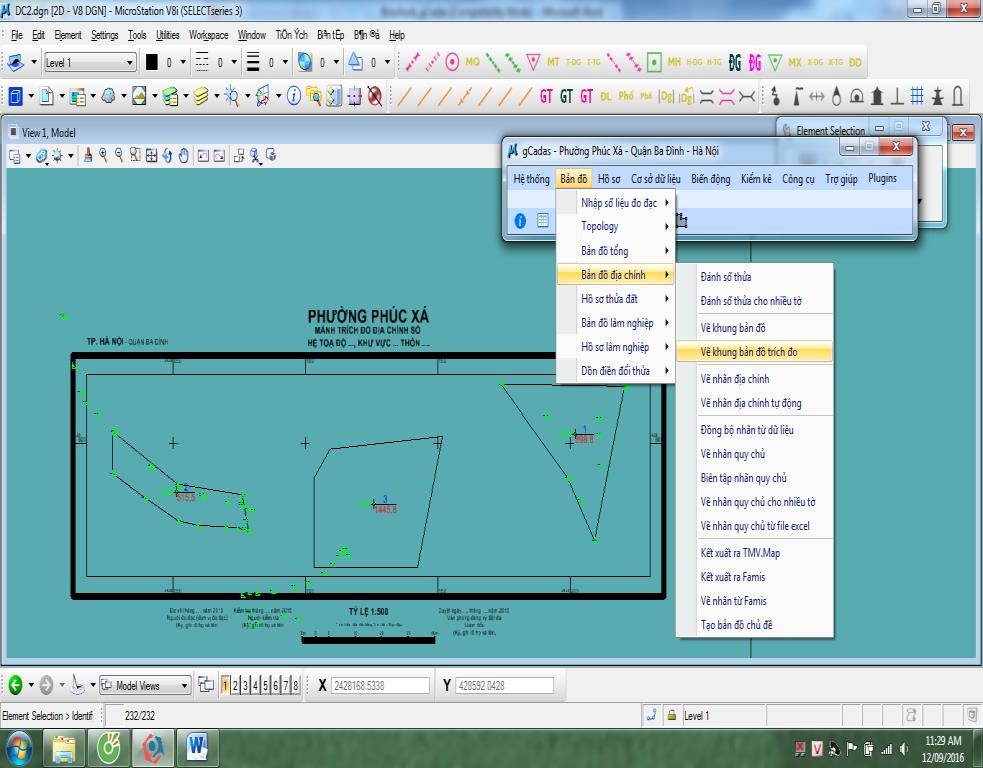Screen dimensions: 983x768
Task: Click the MH icon in top toolbar
Action: (x=674, y=62)
